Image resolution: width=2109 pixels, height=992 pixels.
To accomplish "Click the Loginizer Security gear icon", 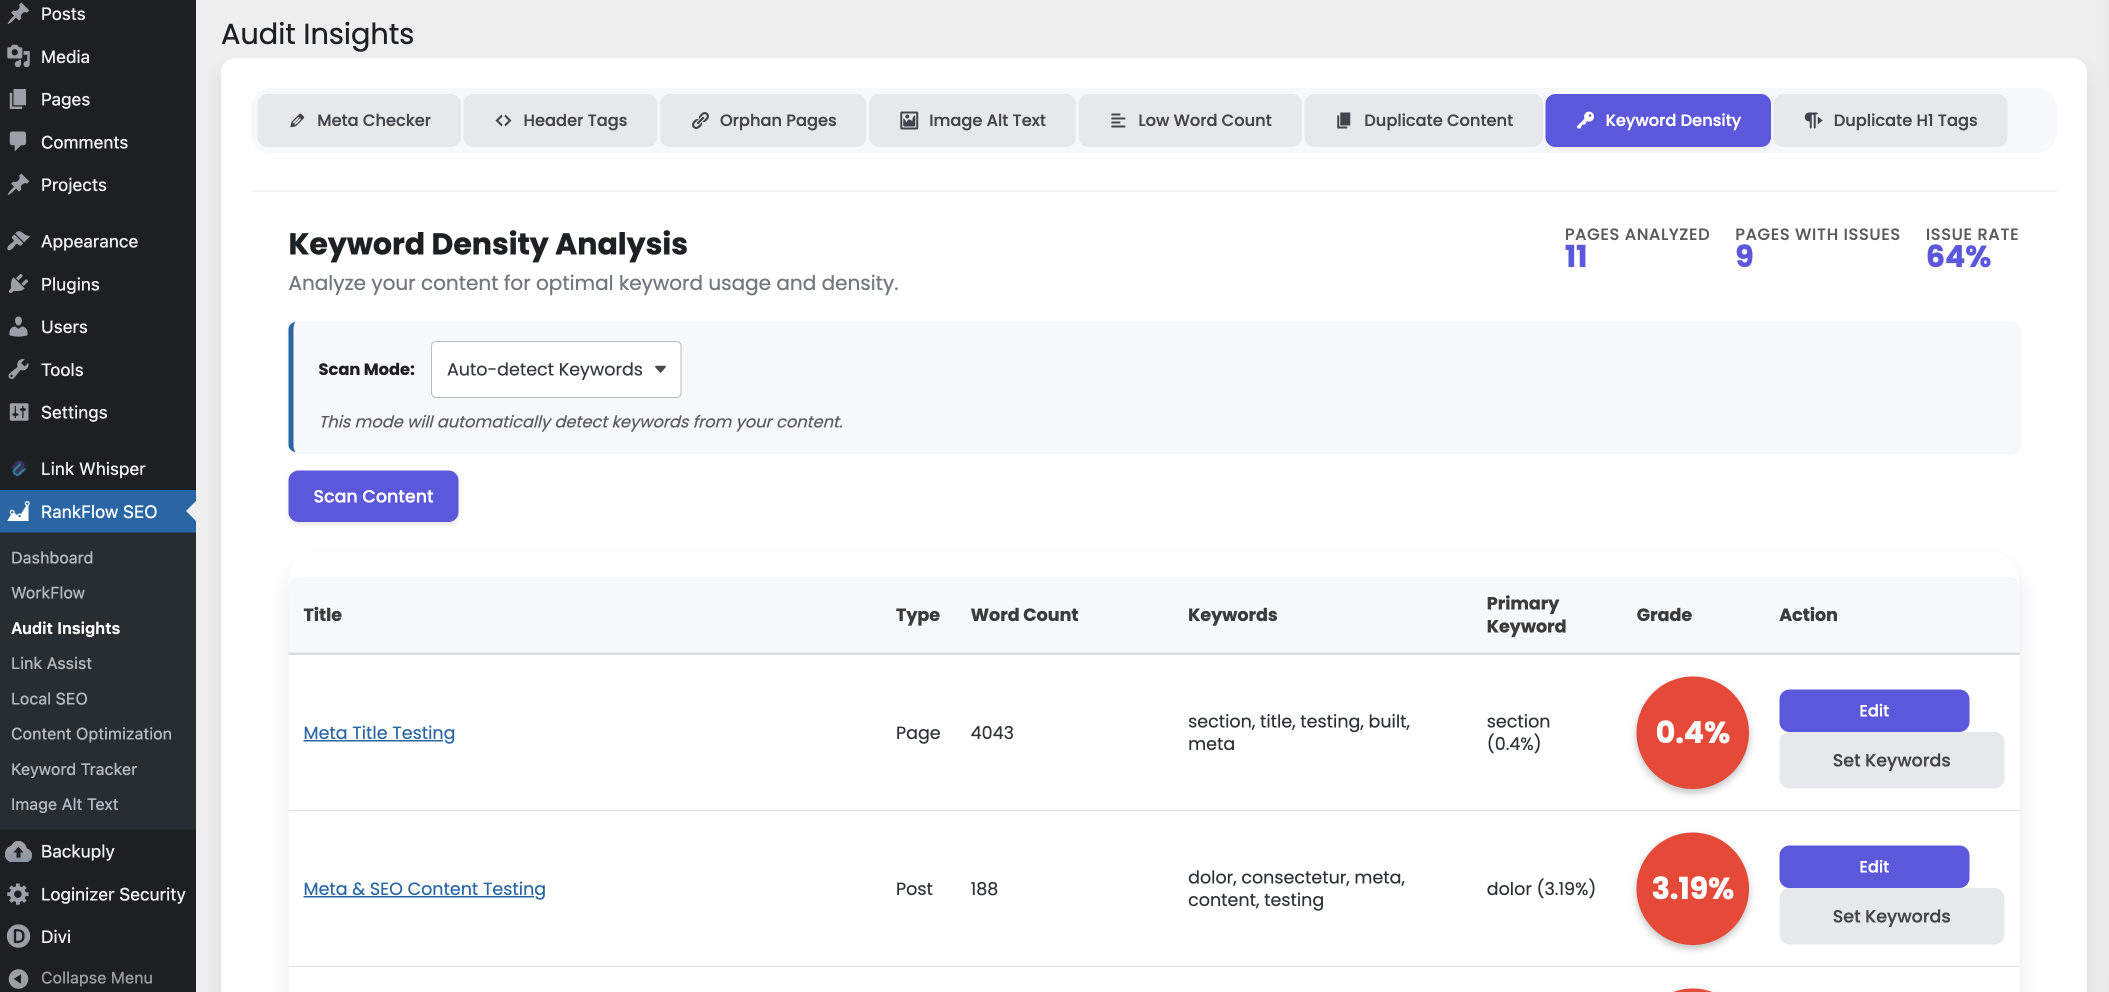I will click(18, 894).
